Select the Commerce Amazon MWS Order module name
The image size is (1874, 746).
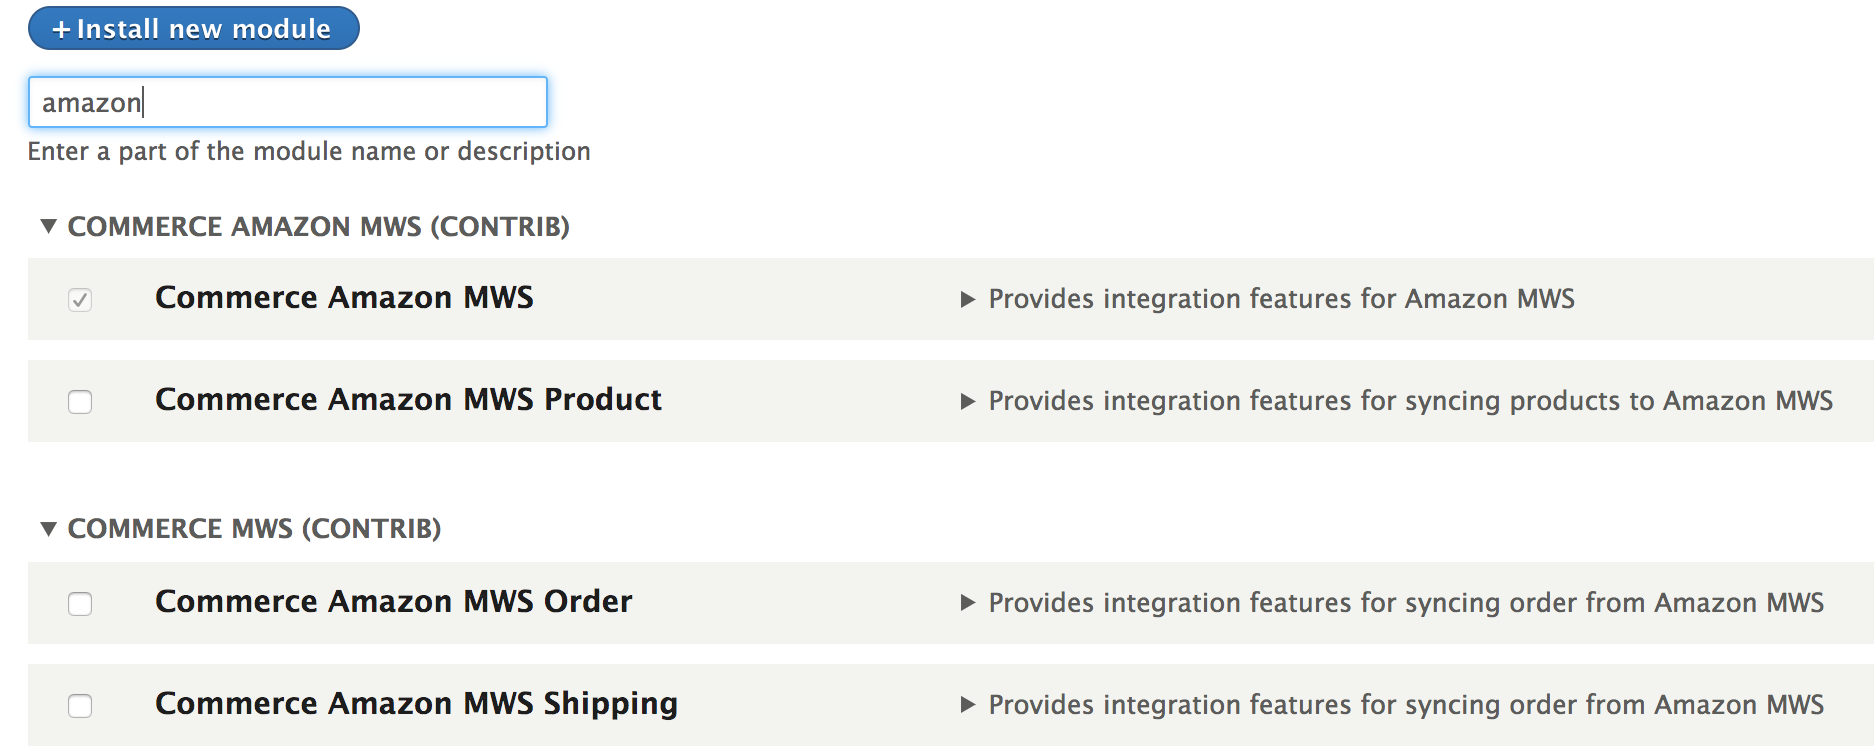[x=393, y=602]
